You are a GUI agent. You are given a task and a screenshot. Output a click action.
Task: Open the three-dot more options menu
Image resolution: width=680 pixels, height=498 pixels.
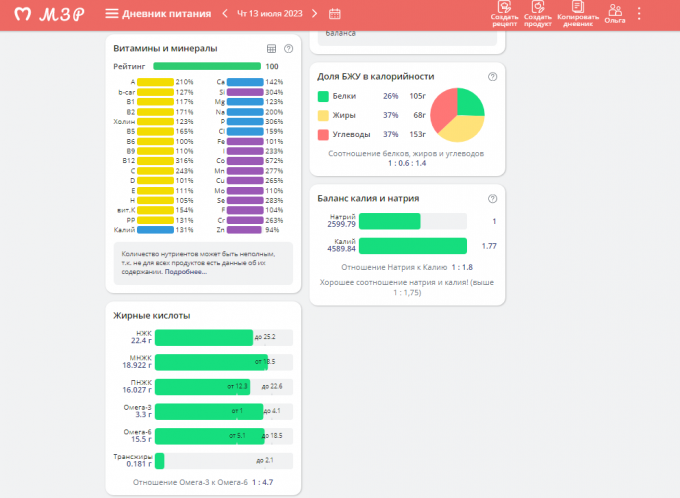tap(640, 14)
